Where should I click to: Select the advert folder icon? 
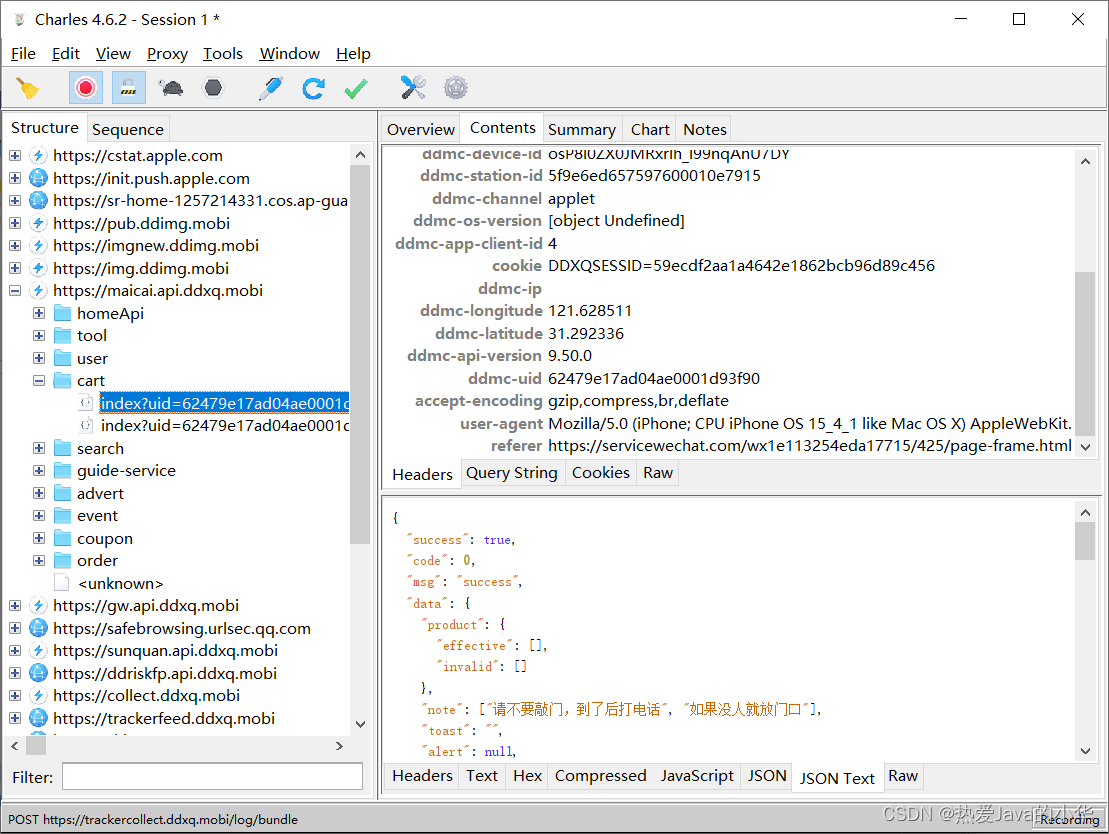[63, 493]
